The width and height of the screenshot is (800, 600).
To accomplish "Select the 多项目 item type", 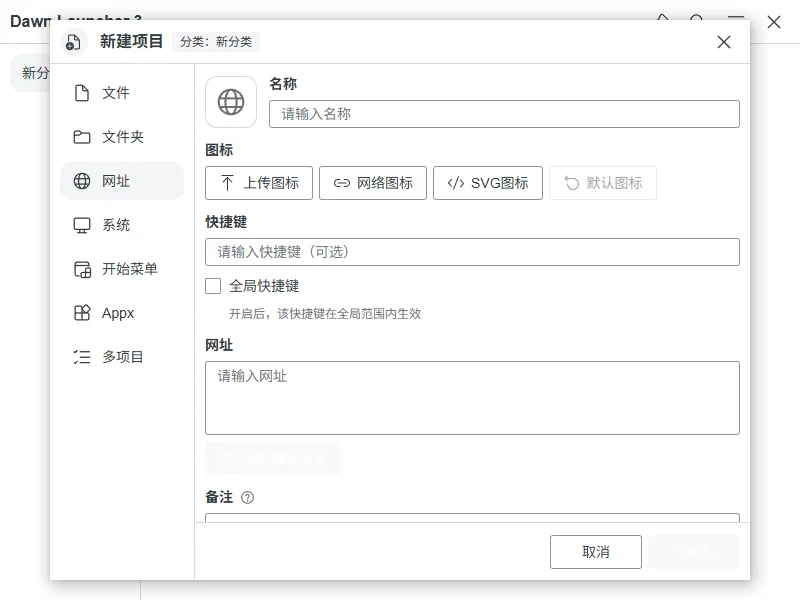I will click(121, 357).
